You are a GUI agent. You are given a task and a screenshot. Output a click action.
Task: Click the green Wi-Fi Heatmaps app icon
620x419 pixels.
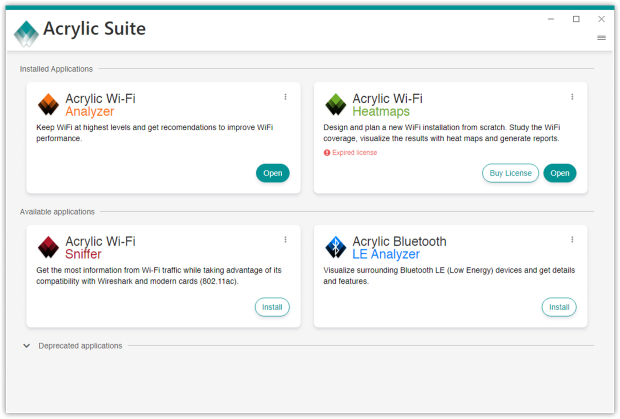(x=336, y=104)
